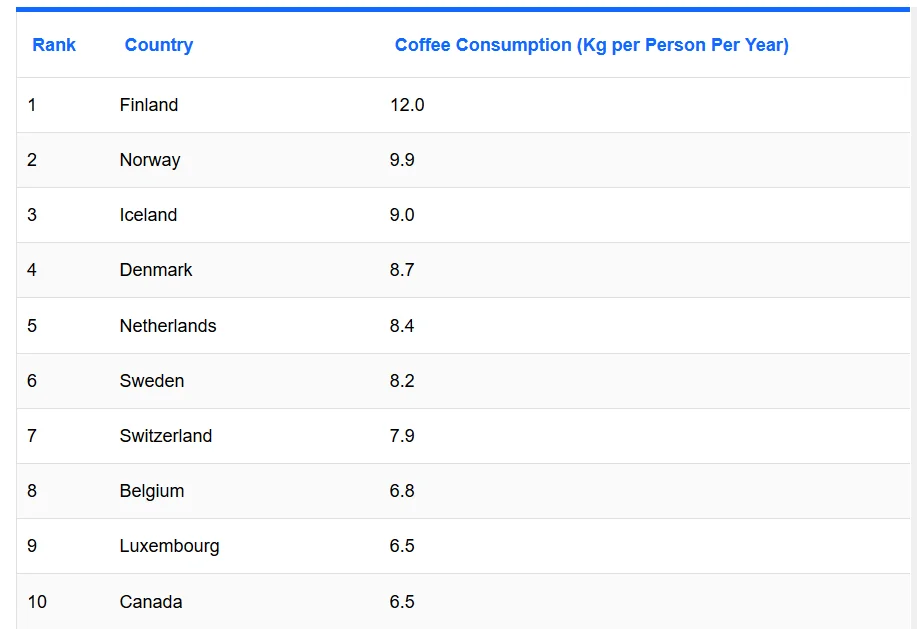917x629 pixels.
Task: Select the Belgium country cell
Action: (151, 491)
